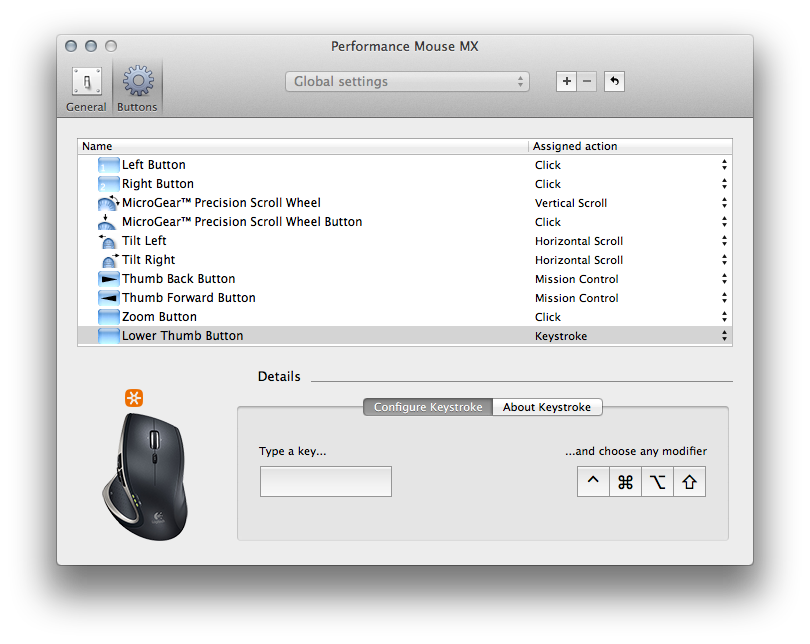The height and width of the screenshot is (644, 810).
Task: Select the Zoom Button row text
Action: click(159, 317)
